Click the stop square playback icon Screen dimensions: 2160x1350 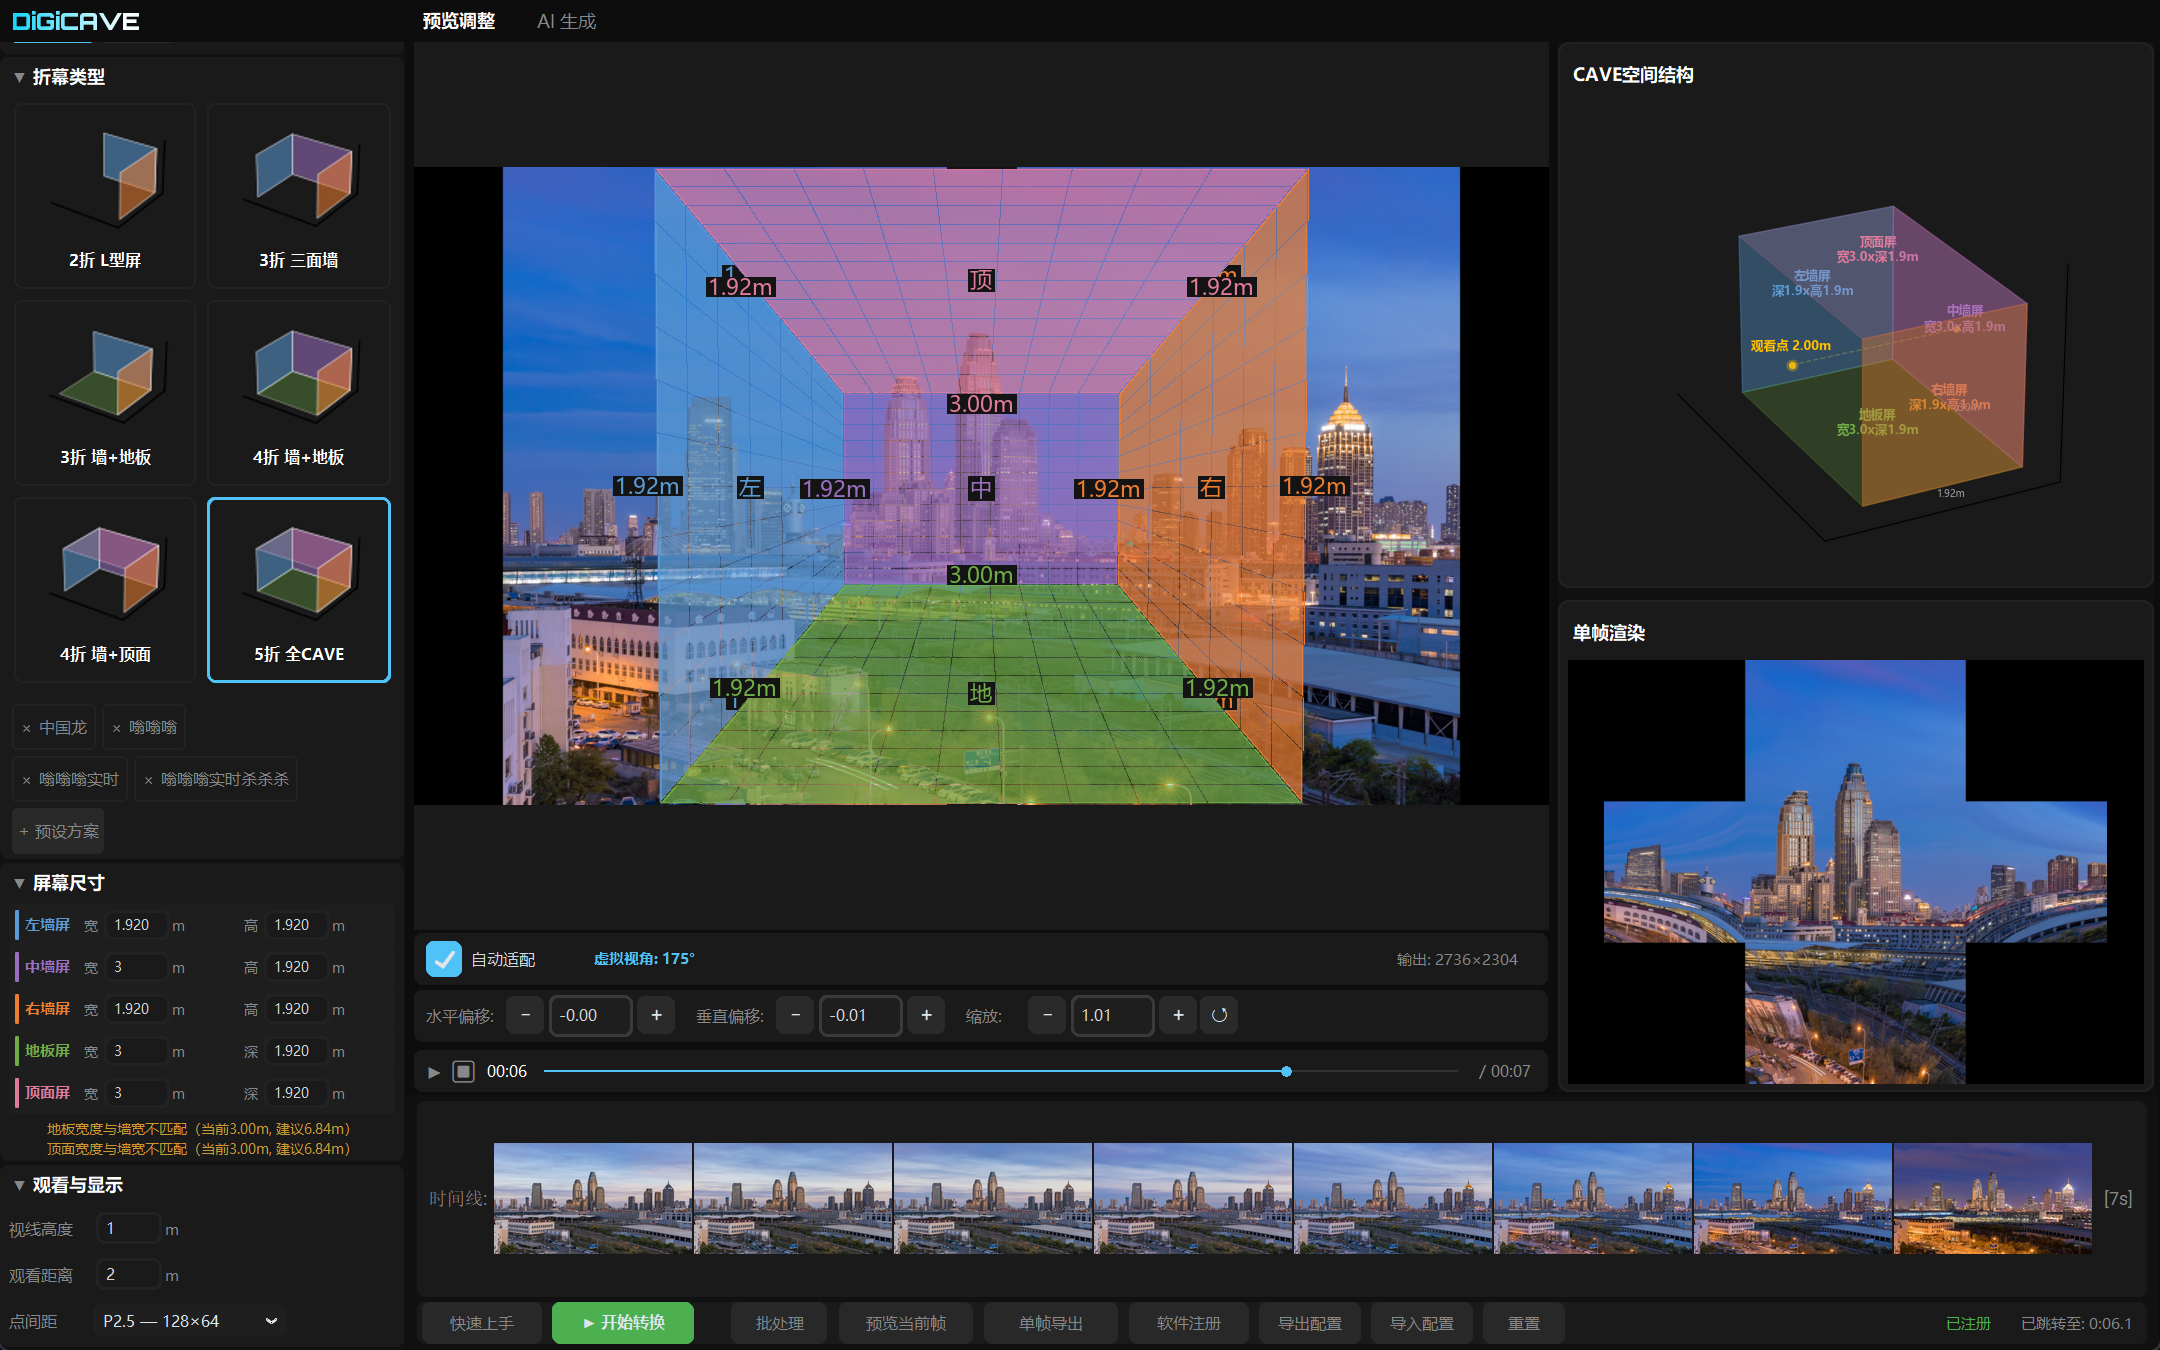pyautogui.click(x=463, y=1072)
